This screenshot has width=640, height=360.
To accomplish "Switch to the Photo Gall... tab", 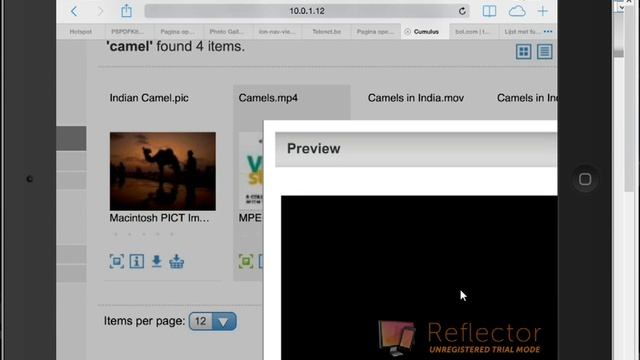I will [226, 31].
